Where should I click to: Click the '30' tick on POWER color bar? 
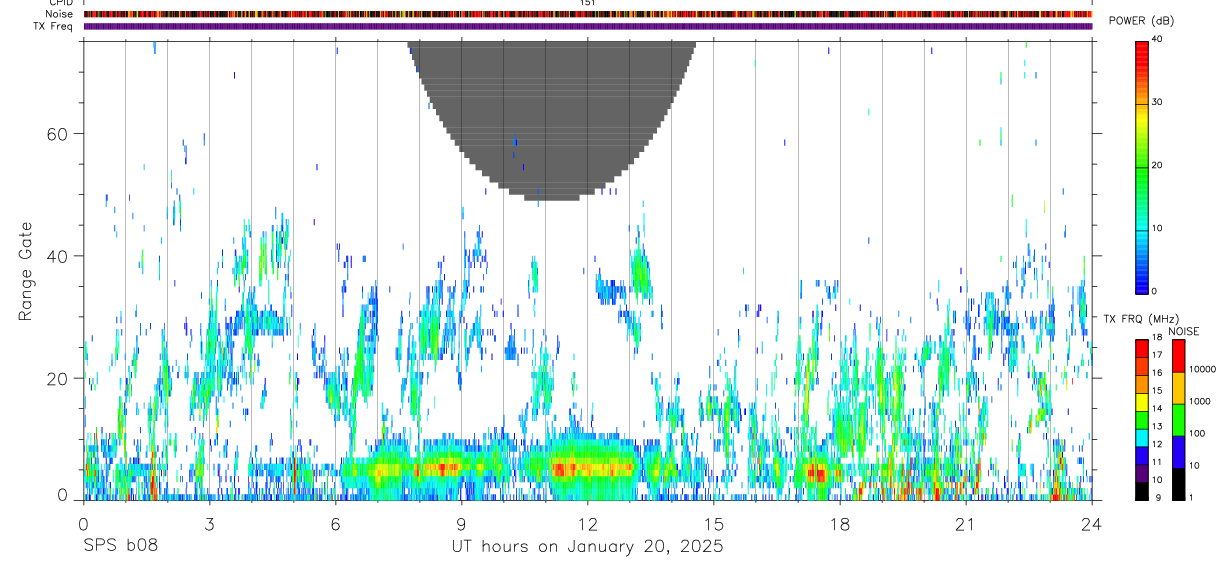click(1159, 102)
